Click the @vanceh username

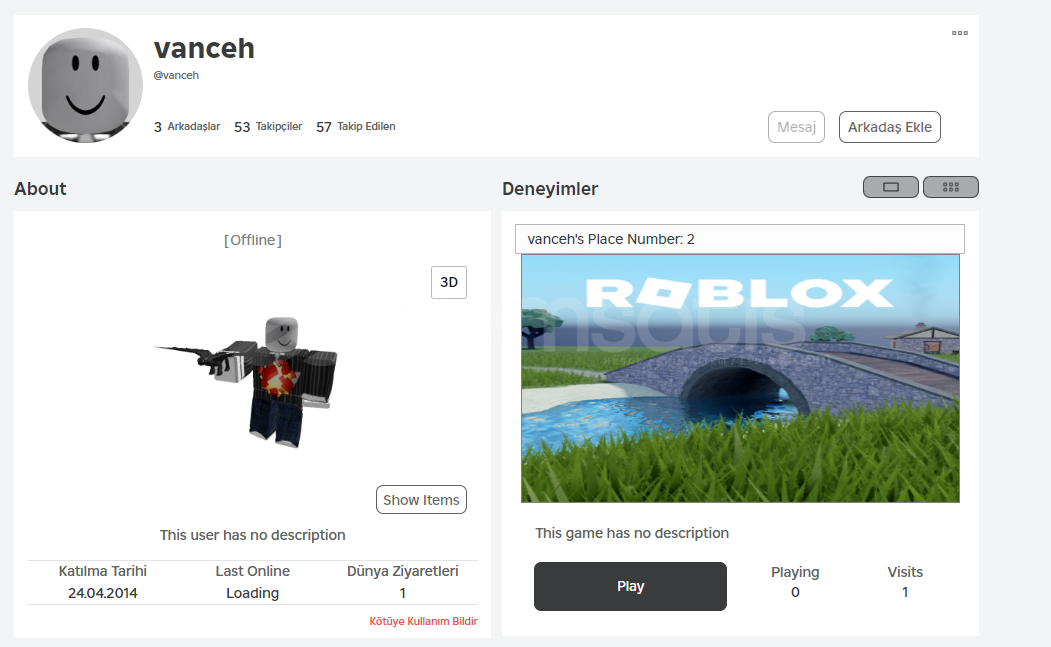pyautogui.click(x=176, y=75)
